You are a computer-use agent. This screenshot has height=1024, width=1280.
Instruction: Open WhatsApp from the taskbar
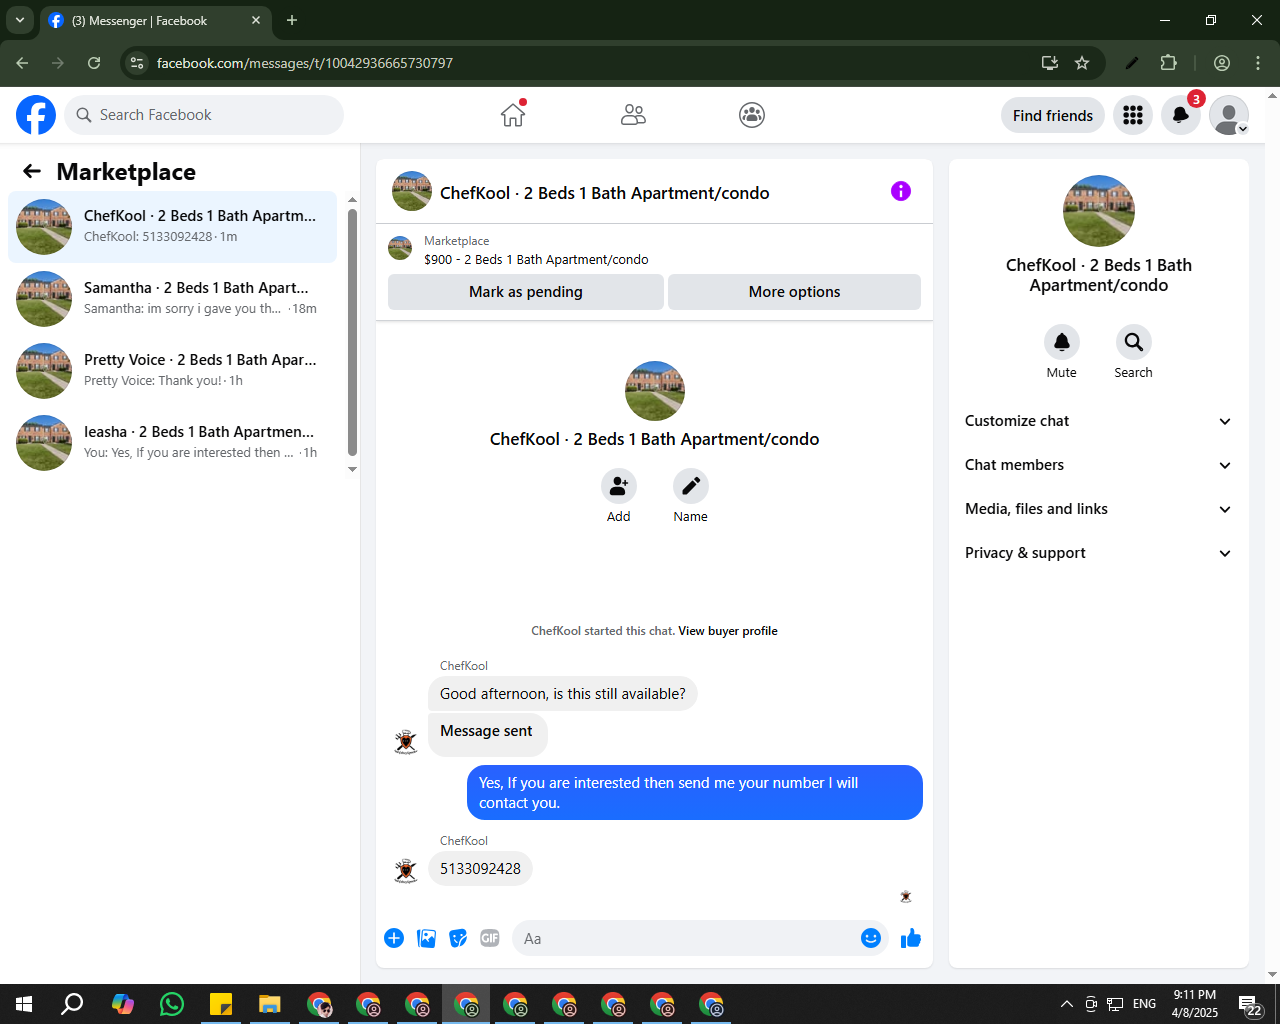coord(172,1004)
